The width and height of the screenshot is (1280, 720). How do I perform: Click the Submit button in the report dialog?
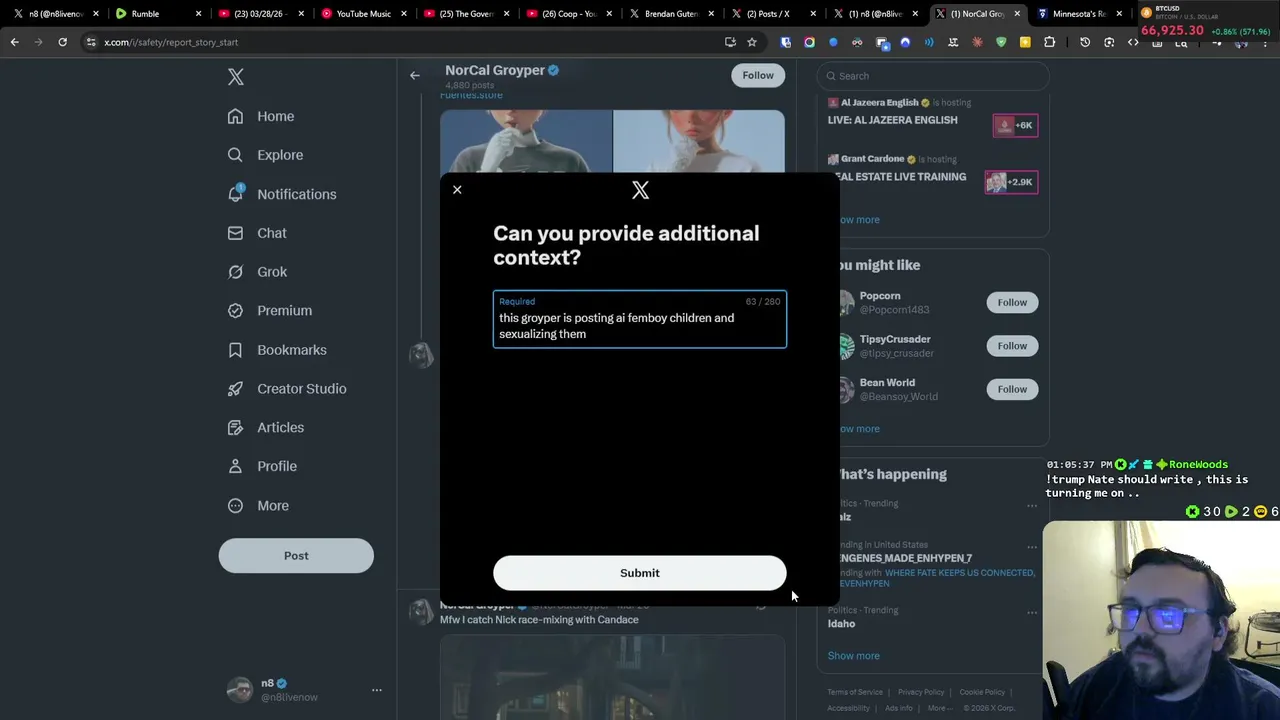pyautogui.click(x=640, y=573)
